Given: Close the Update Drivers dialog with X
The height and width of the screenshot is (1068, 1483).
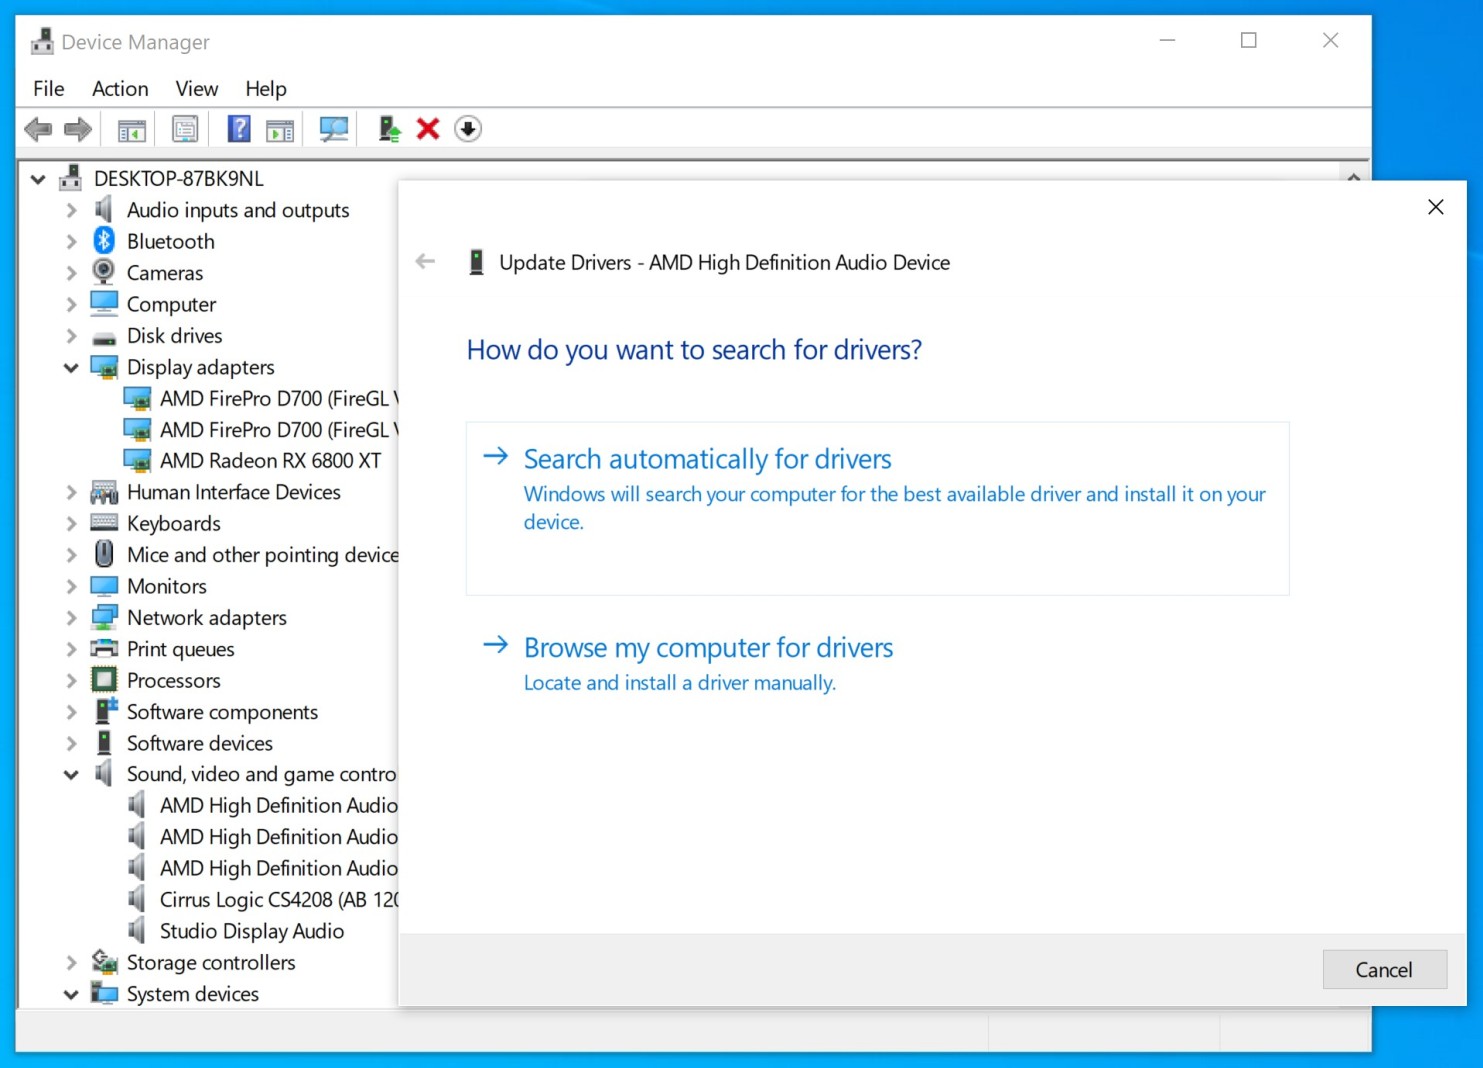Looking at the screenshot, I should point(1436,207).
